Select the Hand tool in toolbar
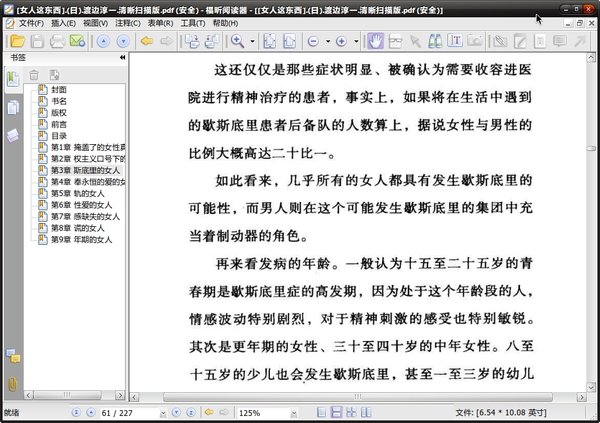 [x=376, y=41]
